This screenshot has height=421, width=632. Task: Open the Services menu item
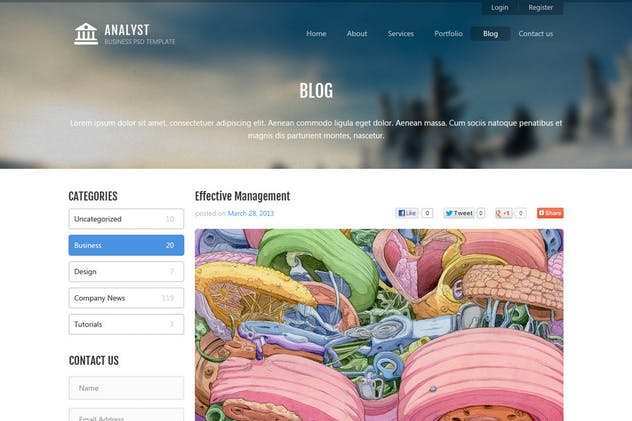pos(401,34)
